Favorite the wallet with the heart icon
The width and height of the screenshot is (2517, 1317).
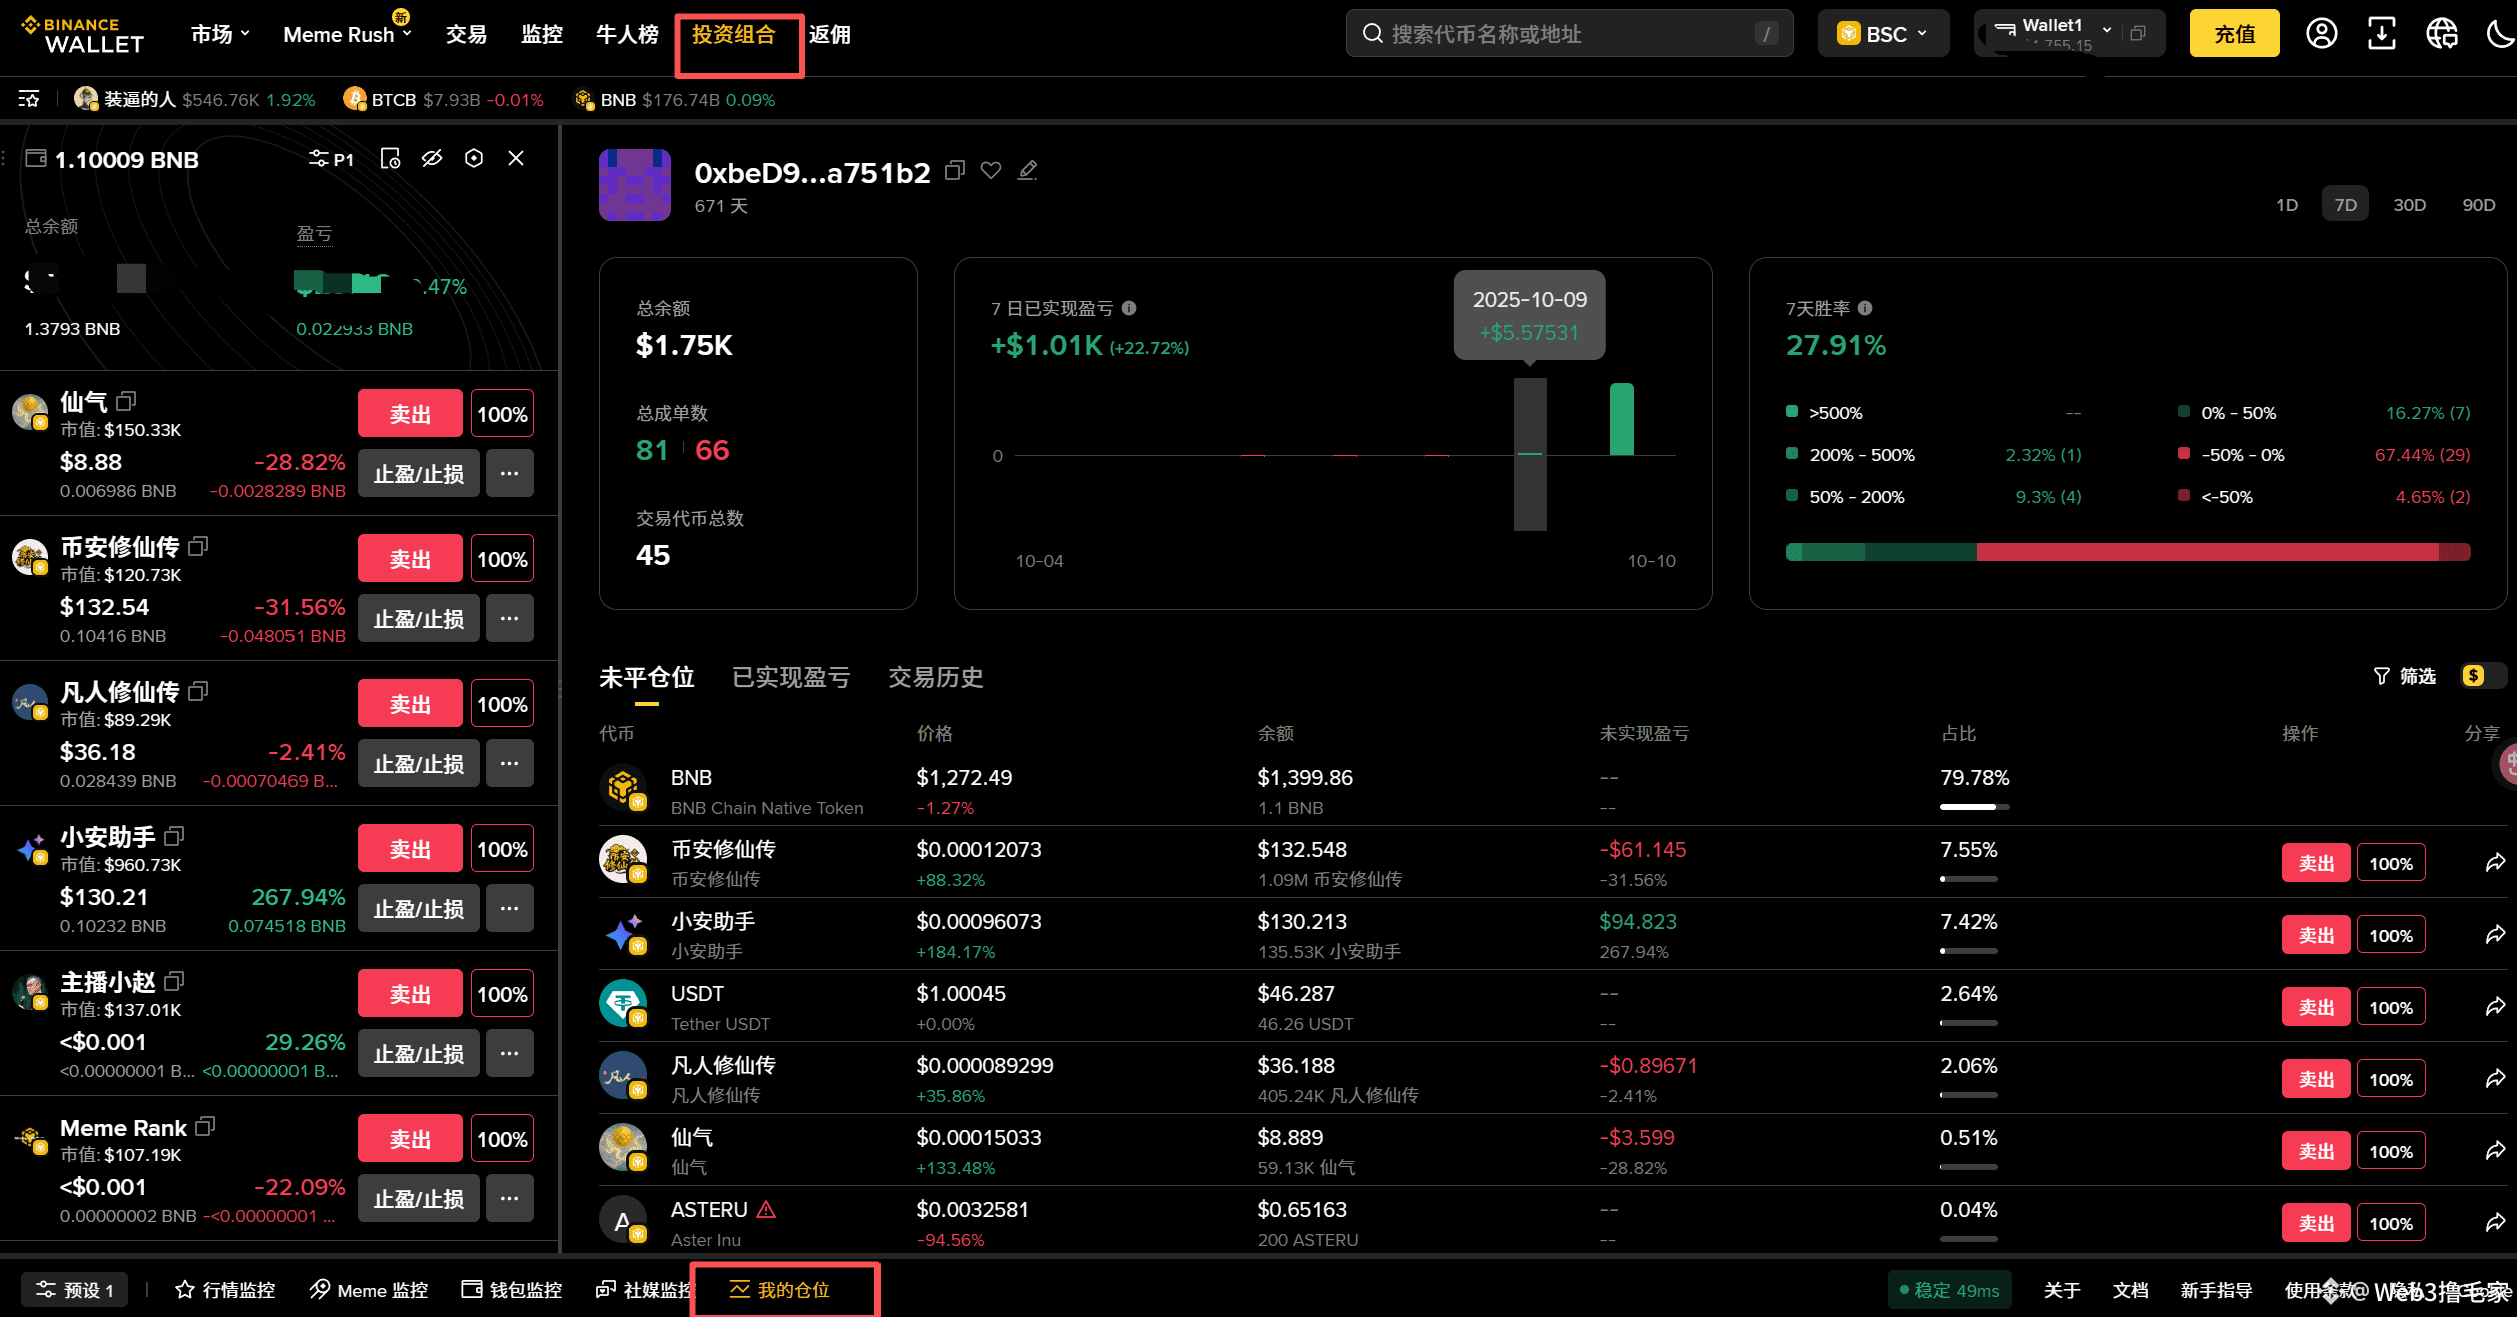(991, 171)
